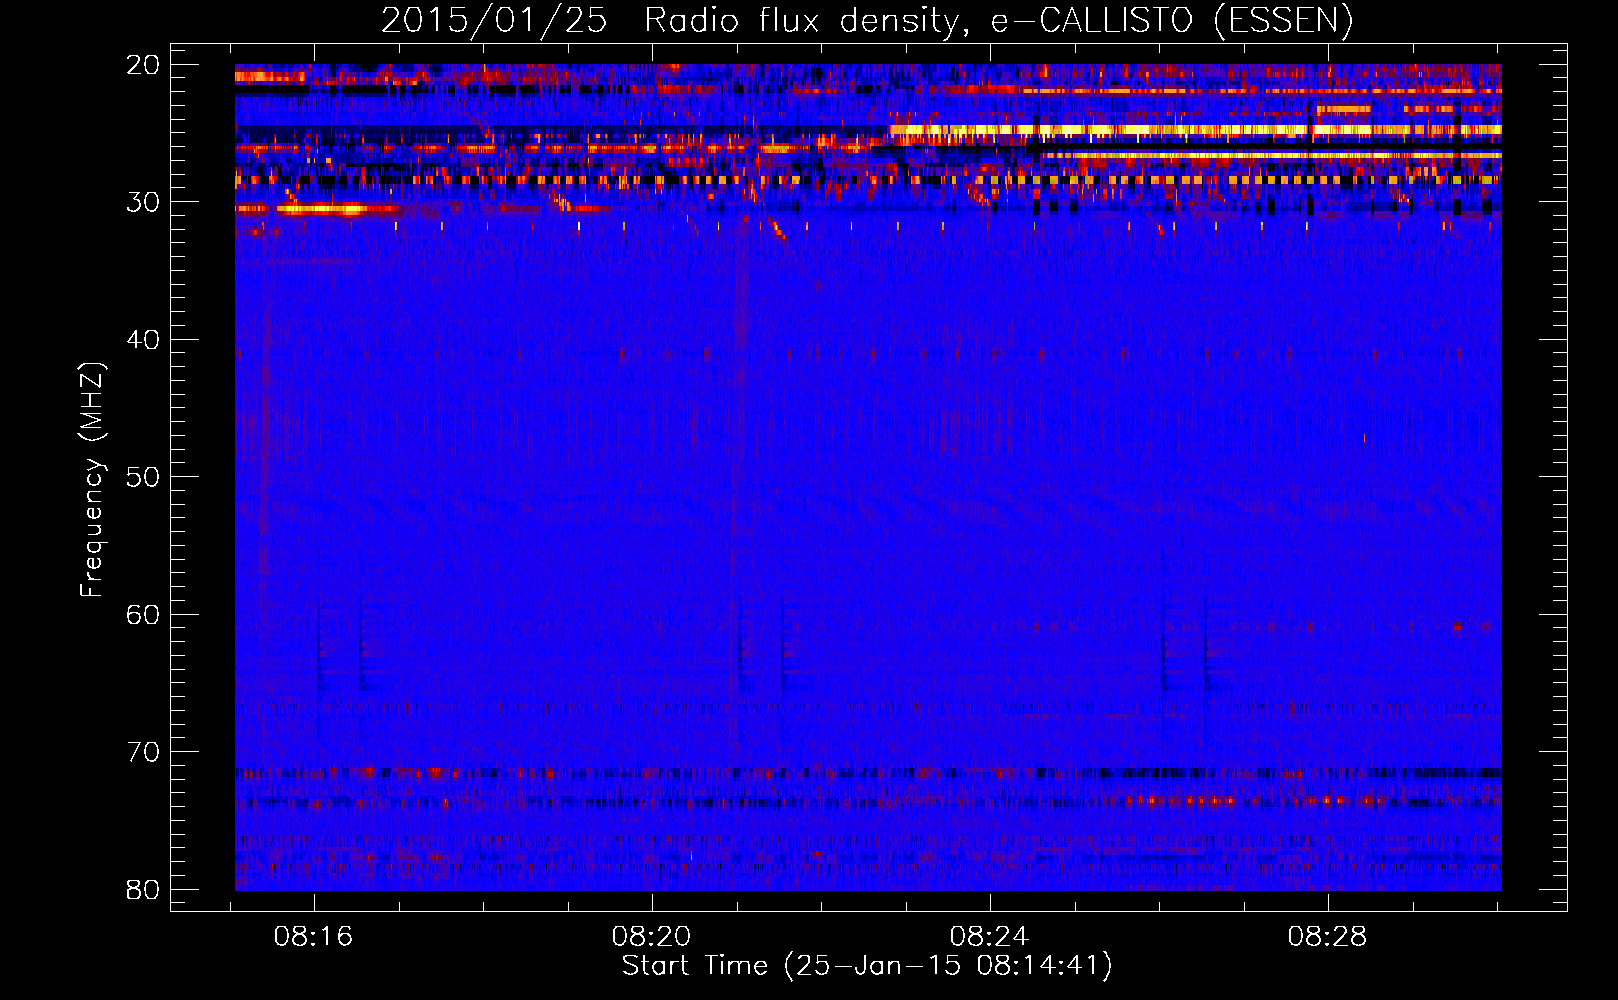Viewport: 1618px width, 1000px height.
Task: Click the 80 frequency tick label
Action: (144, 889)
